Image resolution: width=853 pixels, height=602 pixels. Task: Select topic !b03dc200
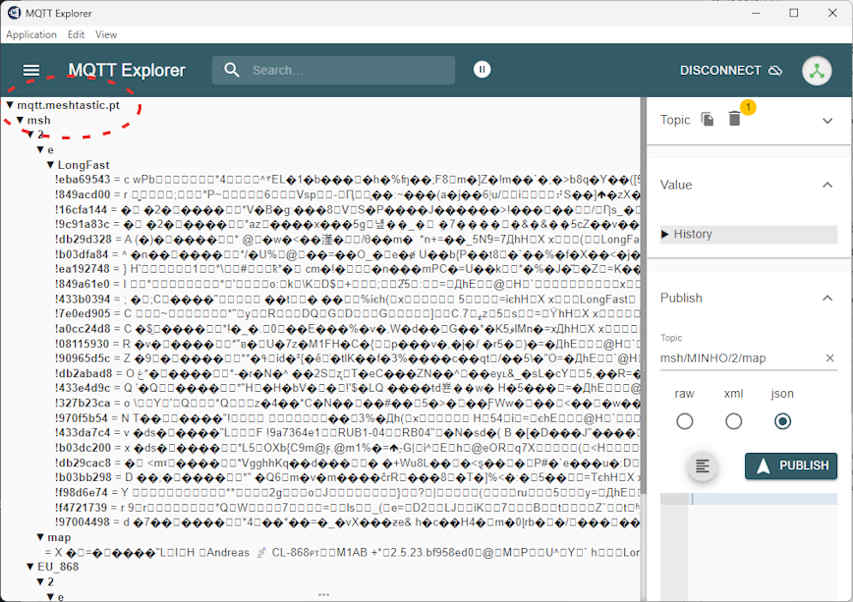[348, 448]
